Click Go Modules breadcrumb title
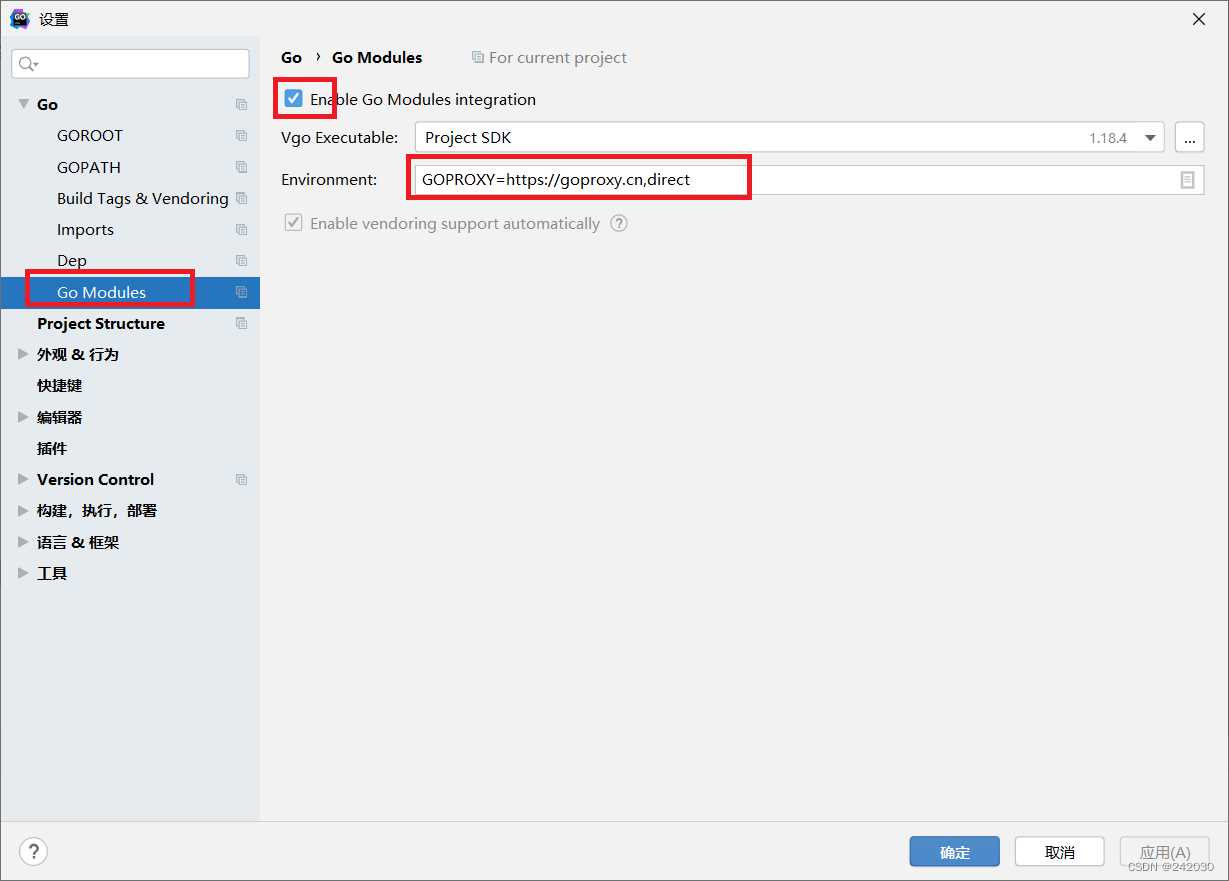1229x881 pixels. coord(377,57)
